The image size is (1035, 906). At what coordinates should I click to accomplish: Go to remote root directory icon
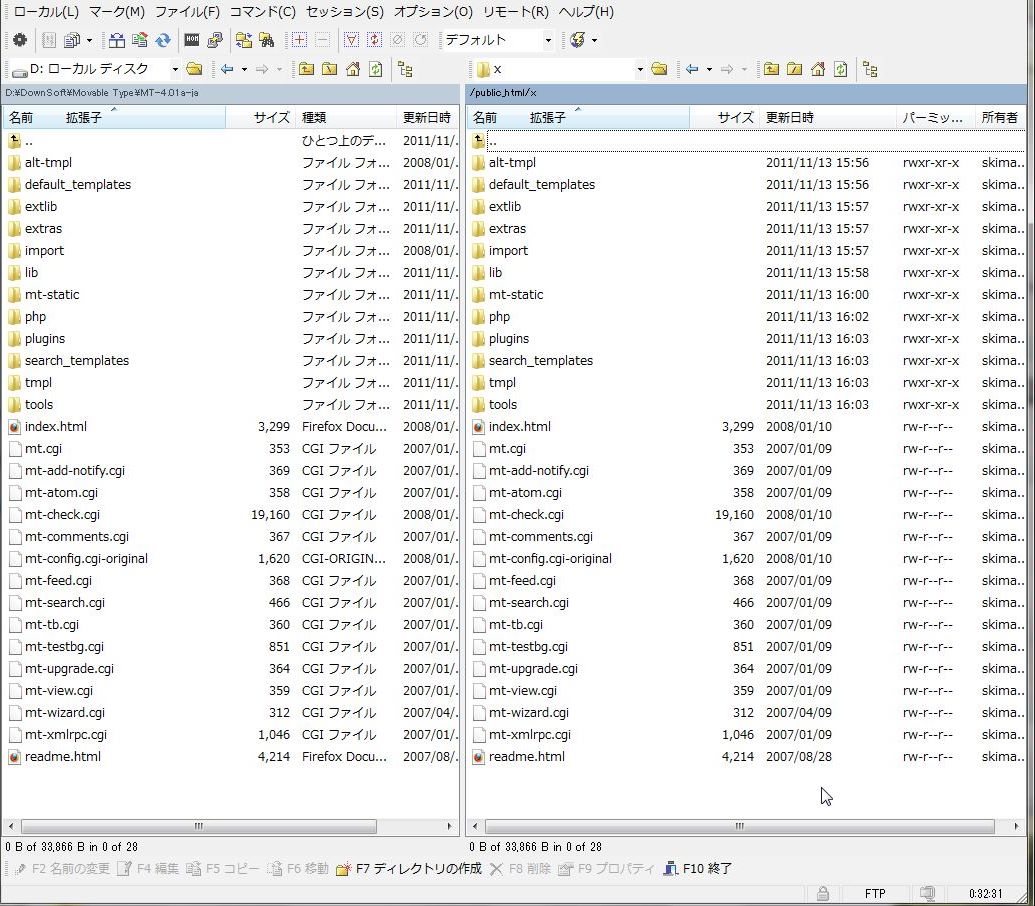pyautogui.click(x=794, y=69)
